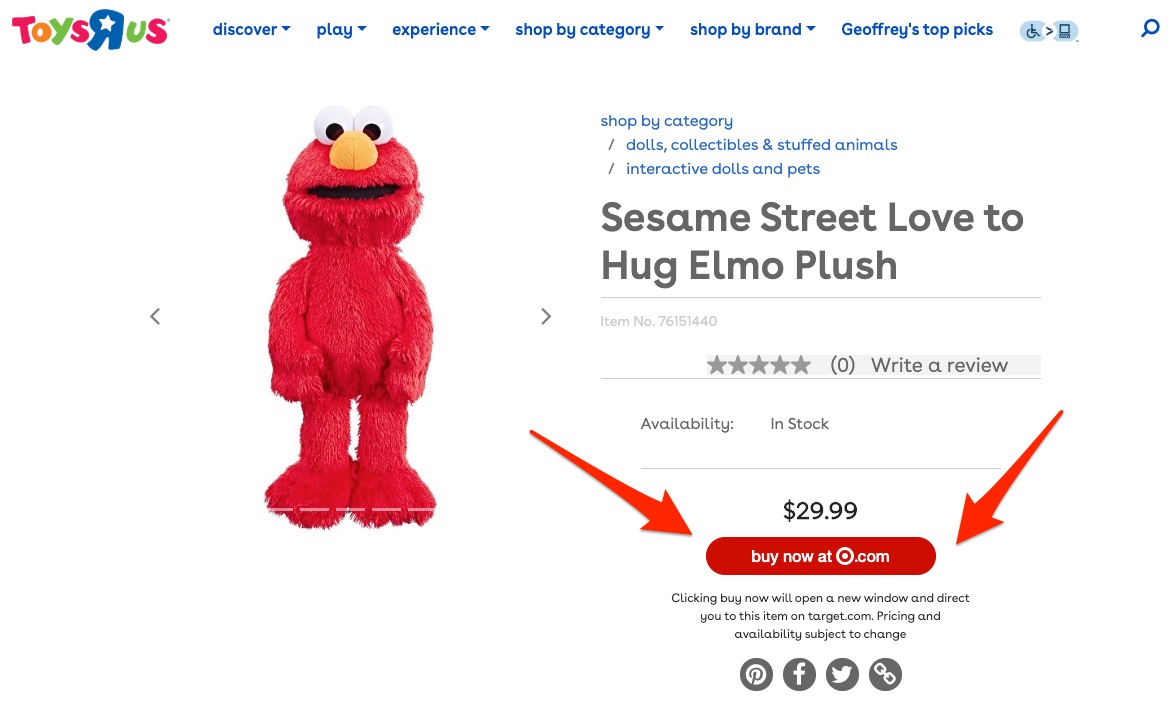This screenshot has height=706, width=1174.
Task: Expand the discover dropdown menu
Action: point(252,29)
